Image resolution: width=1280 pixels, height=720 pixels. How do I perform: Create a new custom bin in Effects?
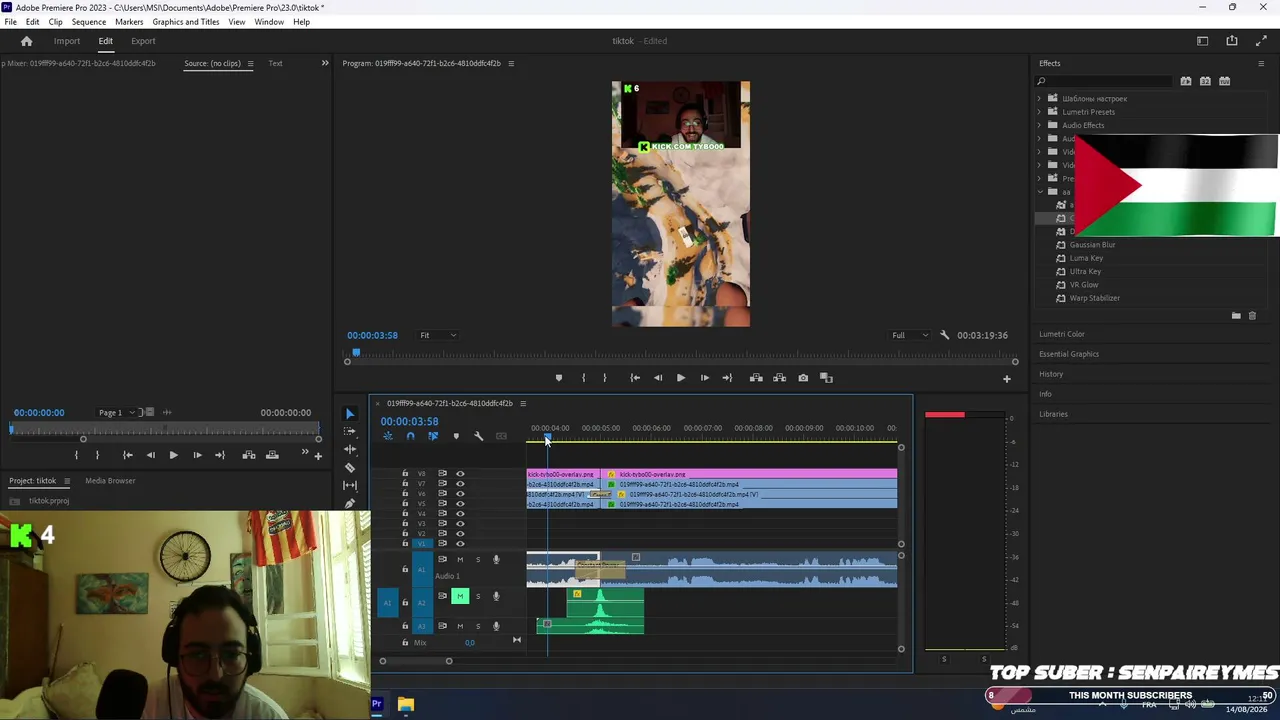point(1236,316)
